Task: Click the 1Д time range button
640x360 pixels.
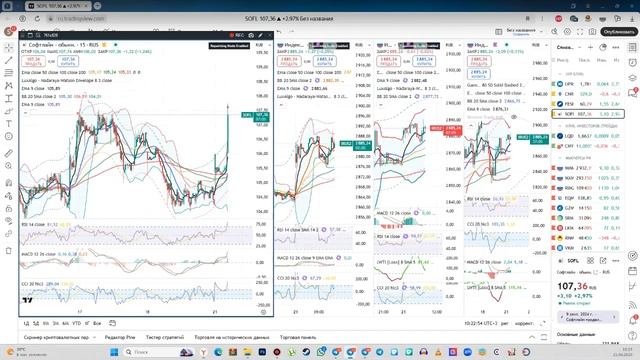Action: tap(27, 323)
